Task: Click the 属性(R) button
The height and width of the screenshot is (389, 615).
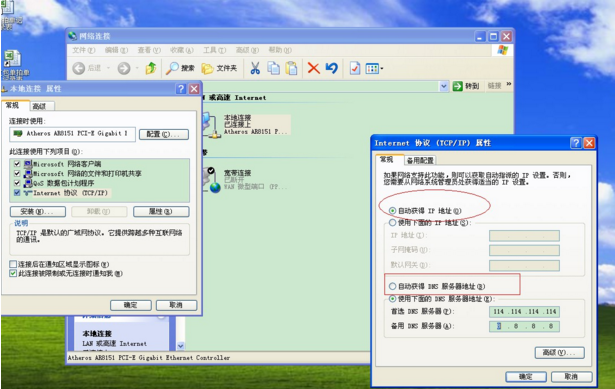Action: pos(161,212)
